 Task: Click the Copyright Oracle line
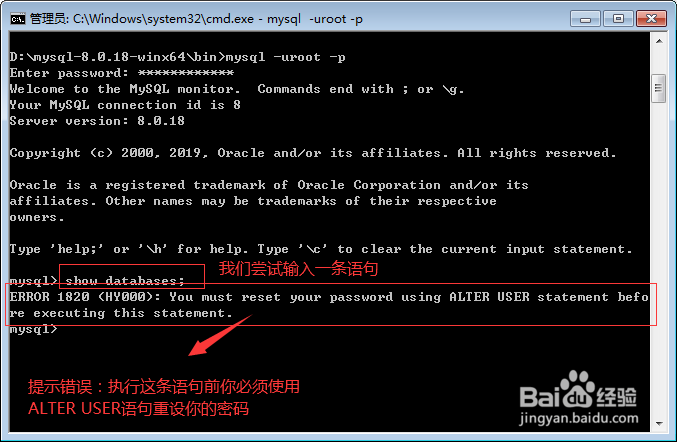(x=313, y=153)
